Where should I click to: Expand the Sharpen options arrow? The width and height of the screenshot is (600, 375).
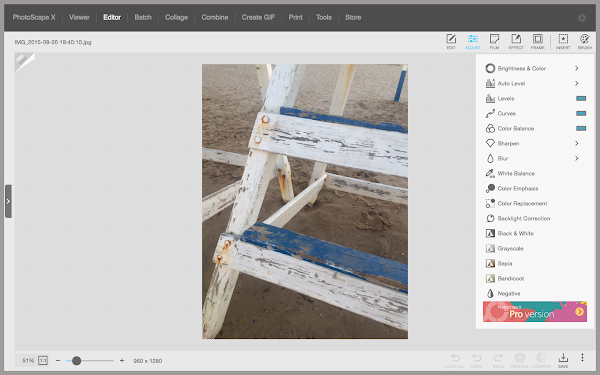(576, 143)
